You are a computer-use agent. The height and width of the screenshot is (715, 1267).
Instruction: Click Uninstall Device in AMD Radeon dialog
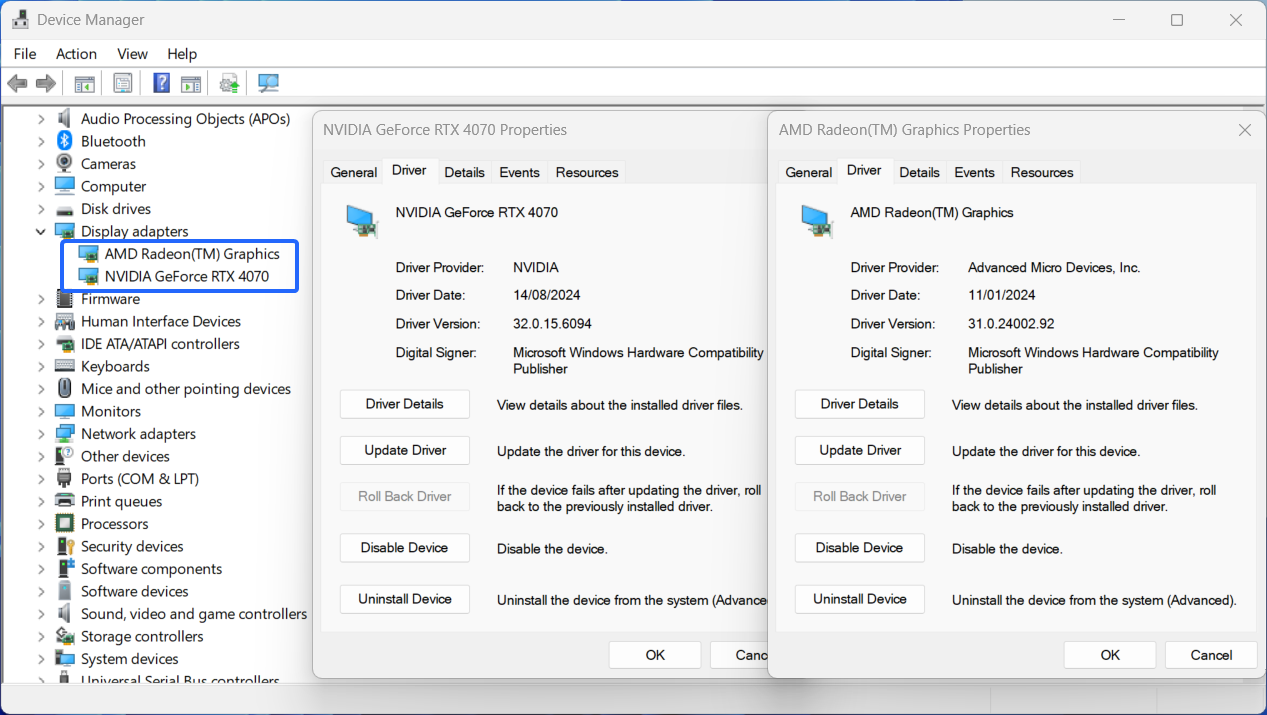(x=859, y=599)
